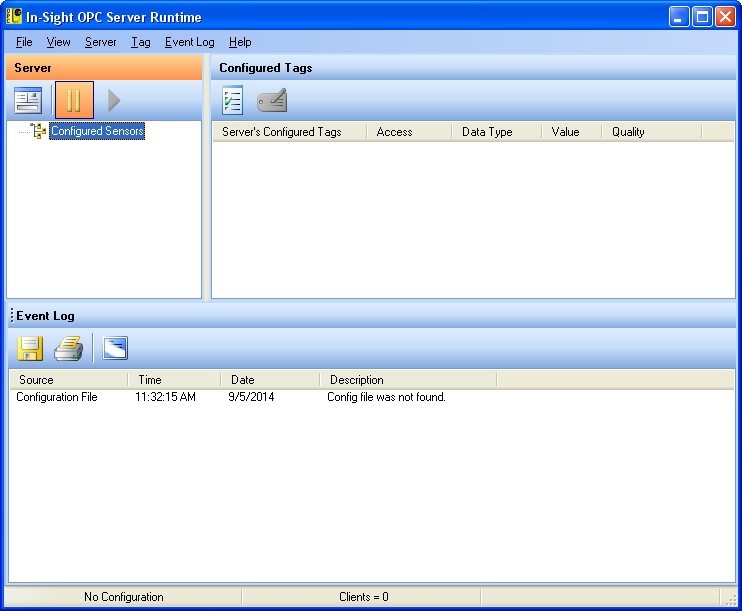Screen dimensions: 742x611
Task: Sort event log by Time column
Action: point(175,380)
